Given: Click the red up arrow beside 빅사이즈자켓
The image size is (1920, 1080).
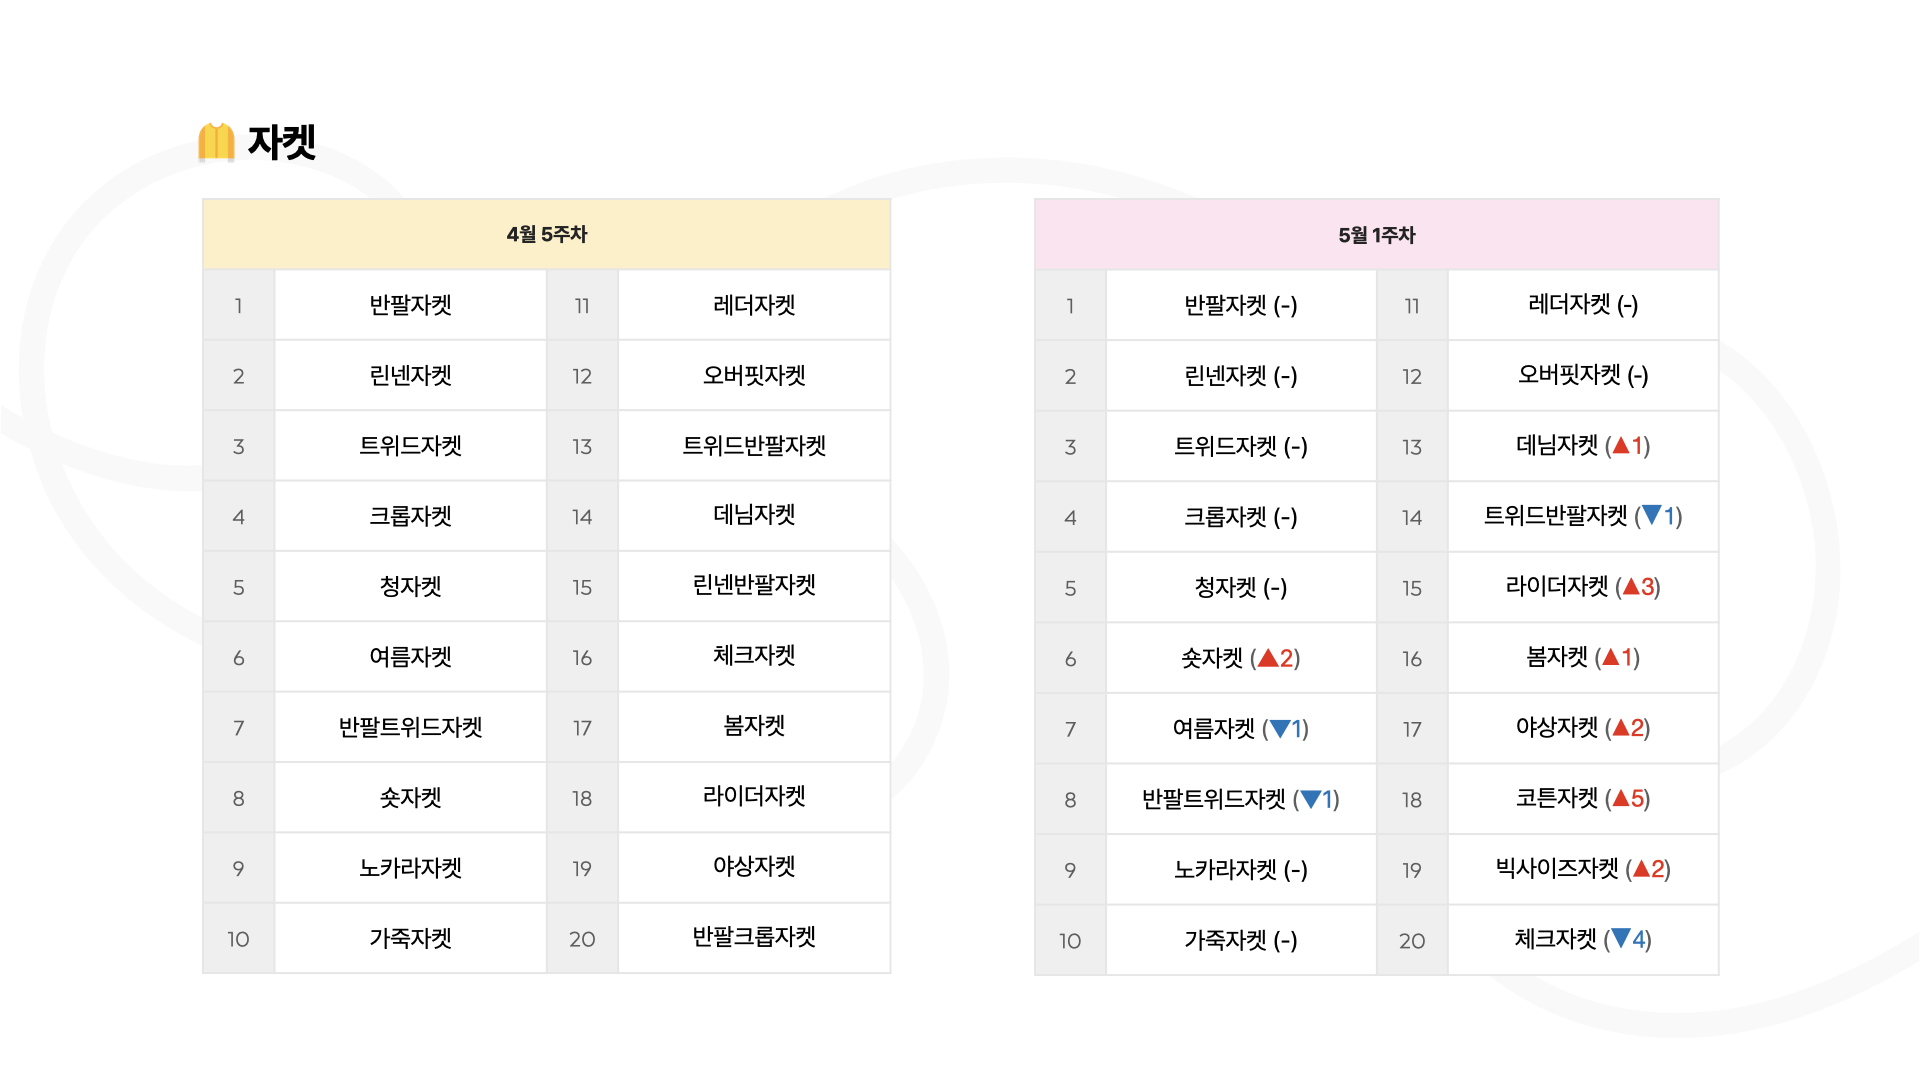Looking at the screenshot, I should tap(1641, 869).
